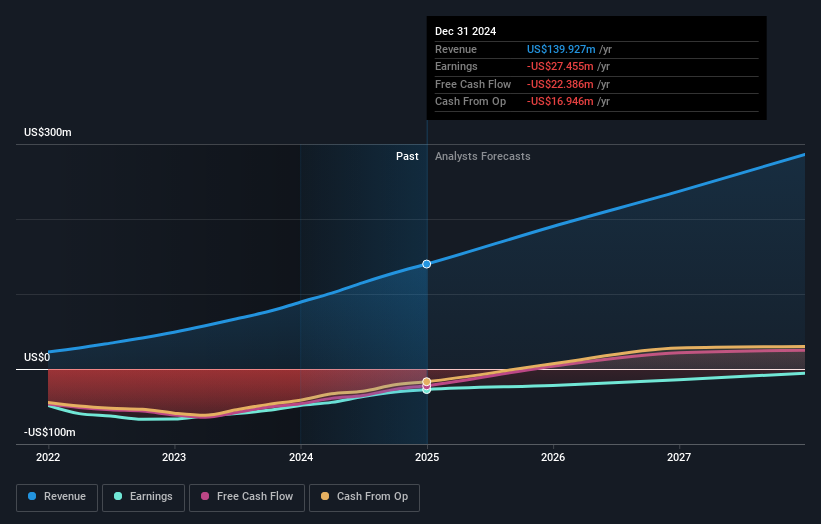Click the 2026 x-axis label

pyautogui.click(x=553, y=457)
